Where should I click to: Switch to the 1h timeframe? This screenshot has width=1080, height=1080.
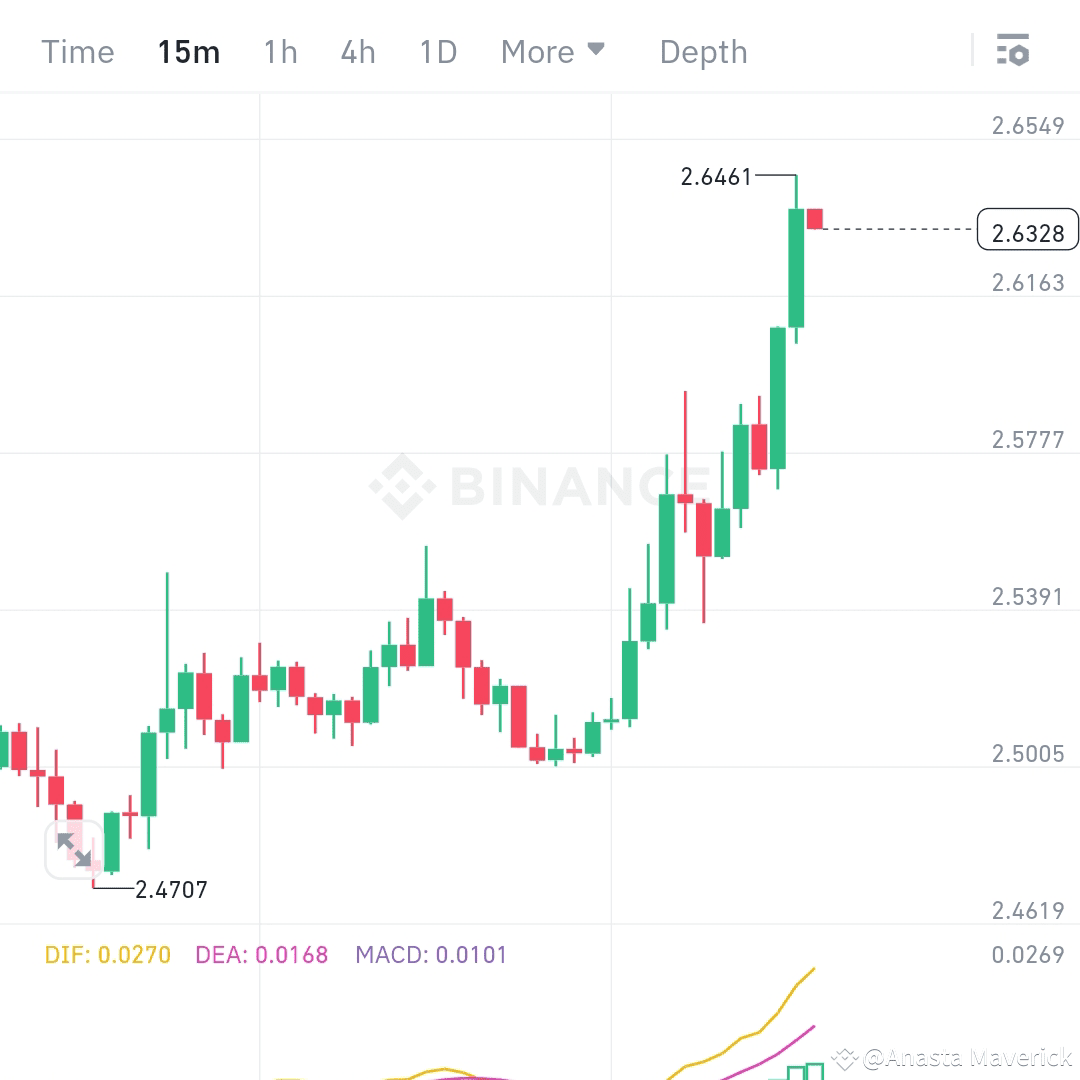[x=279, y=51]
